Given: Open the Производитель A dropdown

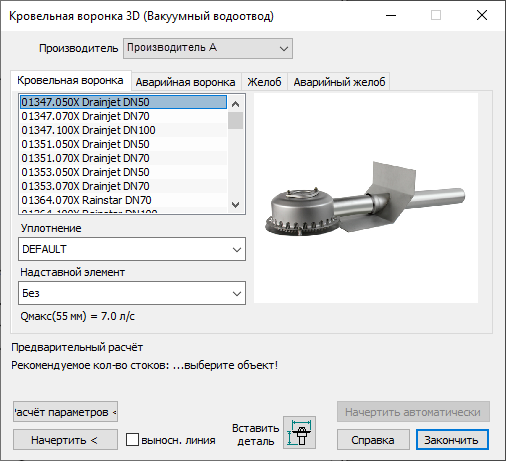Looking at the screenshot, I should coord(208,48).
